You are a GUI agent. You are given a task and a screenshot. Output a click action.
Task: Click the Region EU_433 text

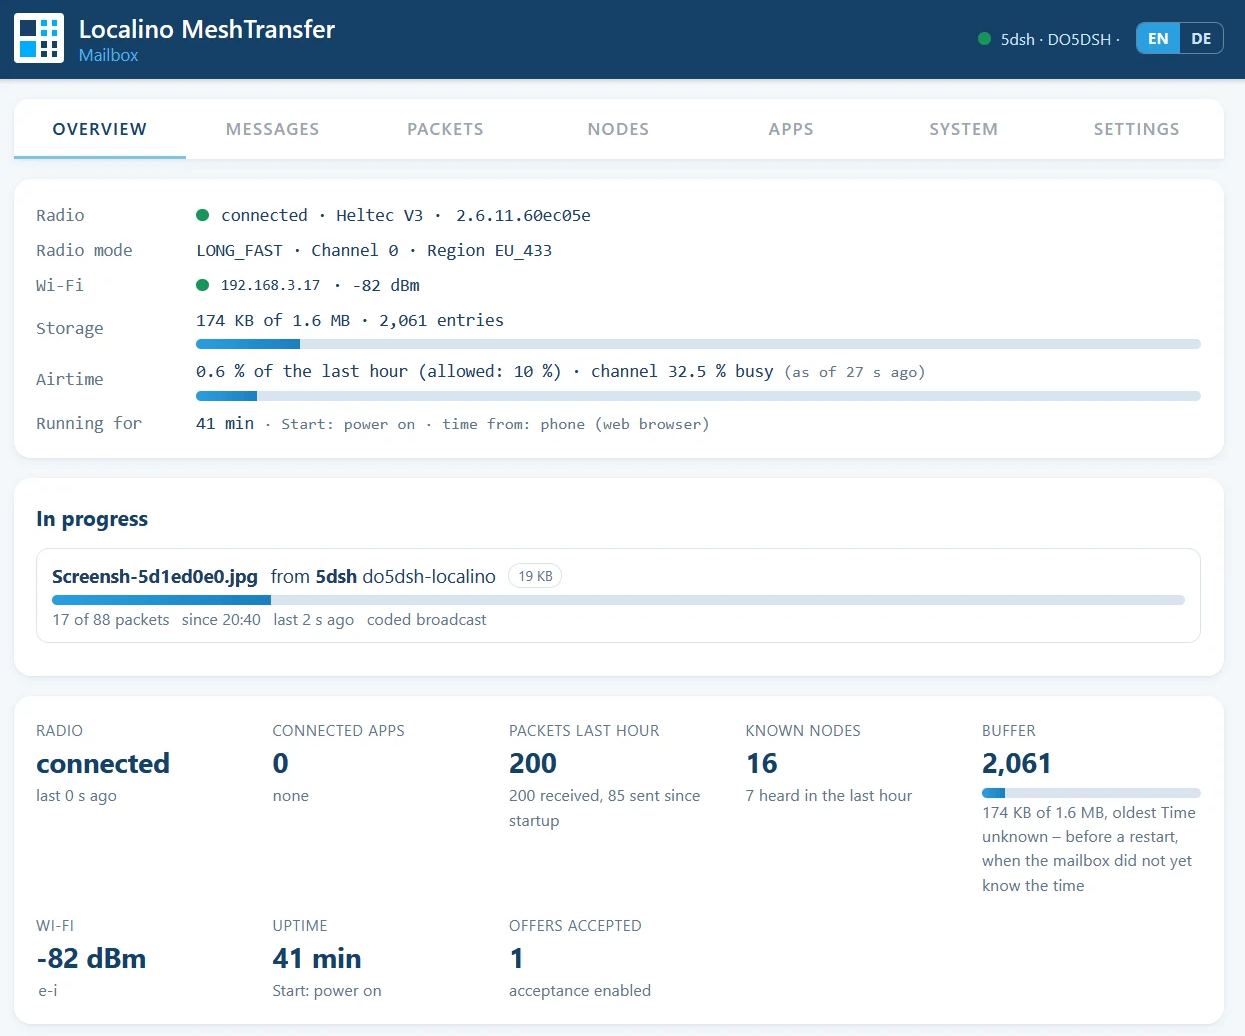(x=489, y=250)
